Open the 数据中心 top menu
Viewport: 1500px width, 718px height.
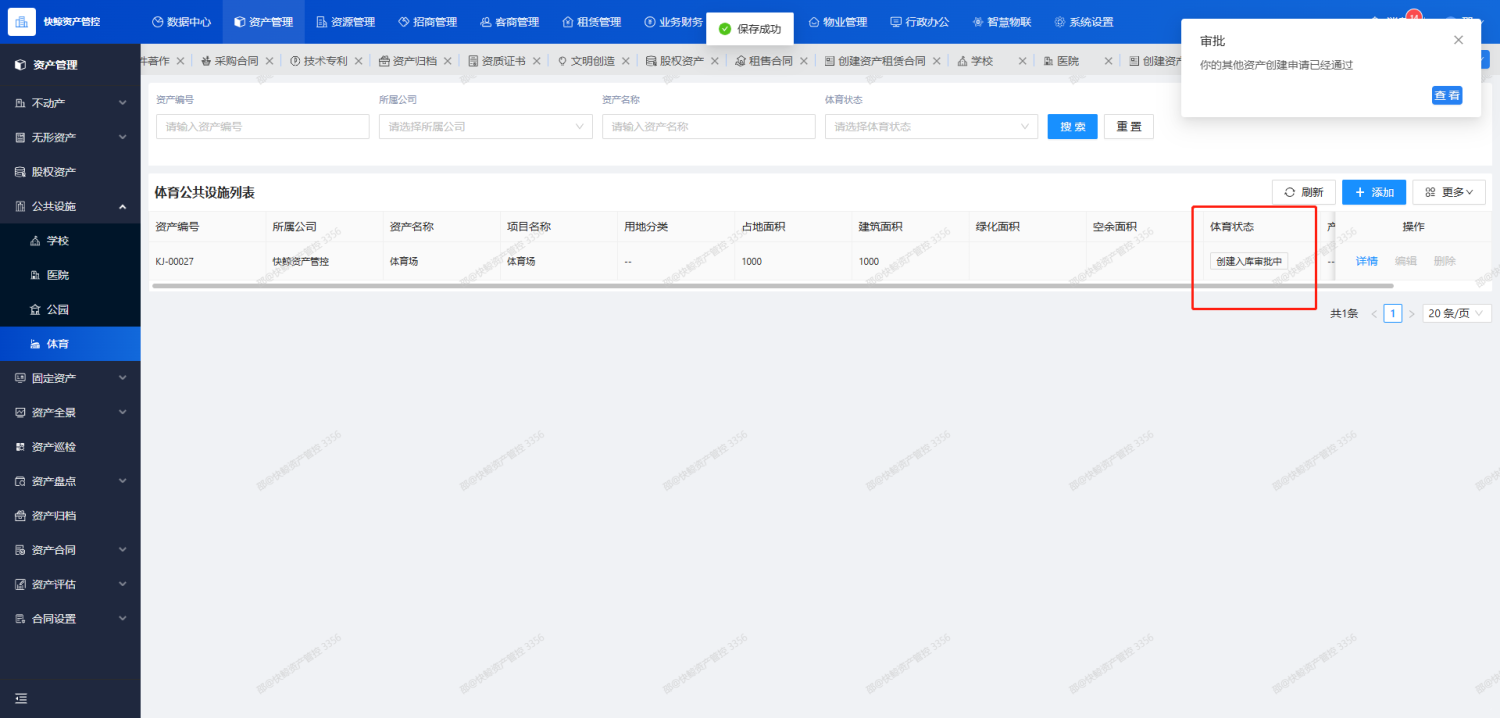pos(181,22)
